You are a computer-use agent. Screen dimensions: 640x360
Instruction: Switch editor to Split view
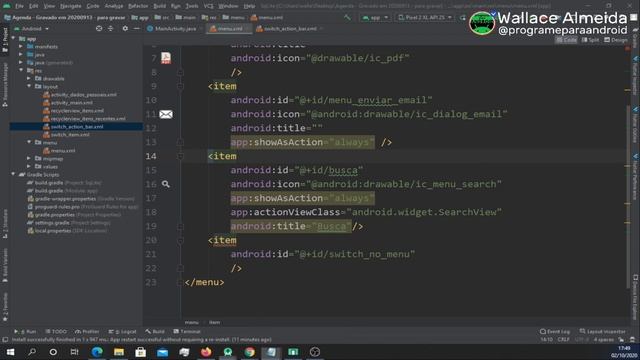click(591, 40)
